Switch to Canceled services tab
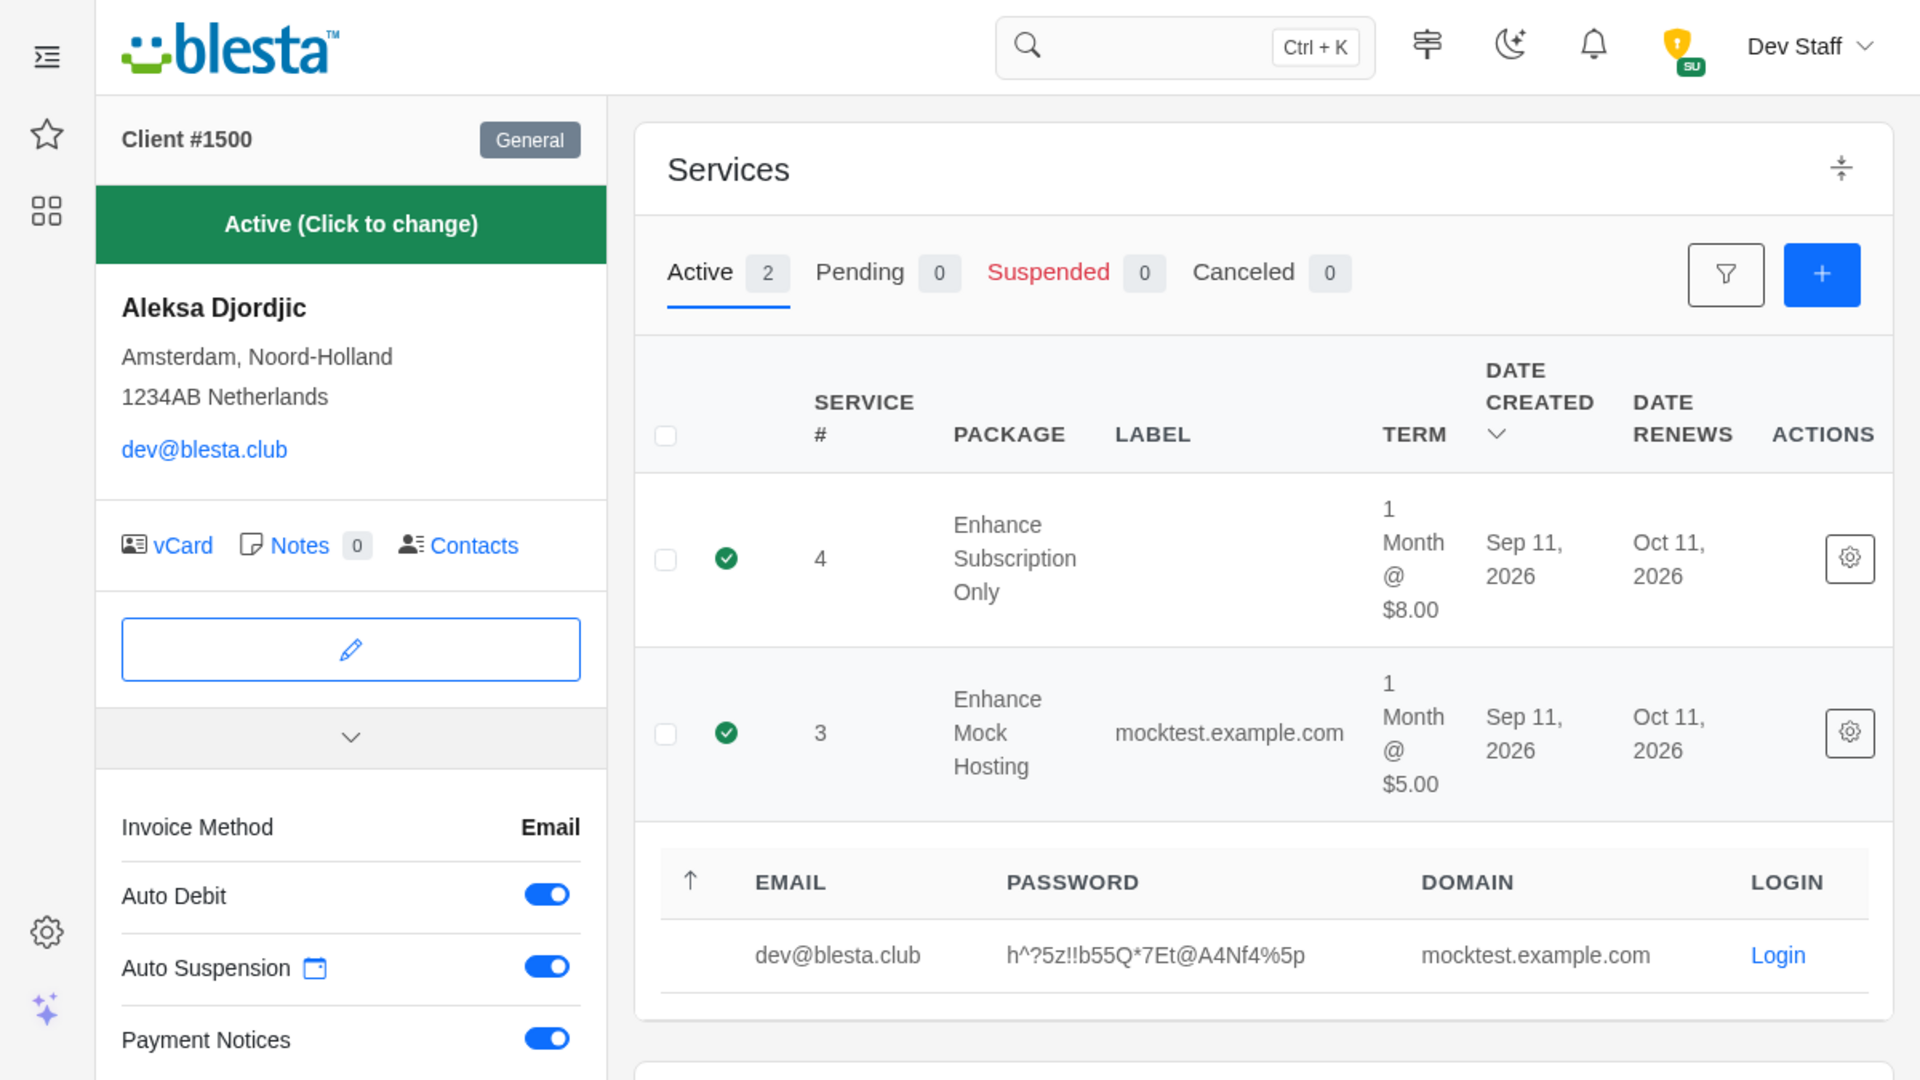Viewport: 1920px width, 1080px height. pos(1271,273)
